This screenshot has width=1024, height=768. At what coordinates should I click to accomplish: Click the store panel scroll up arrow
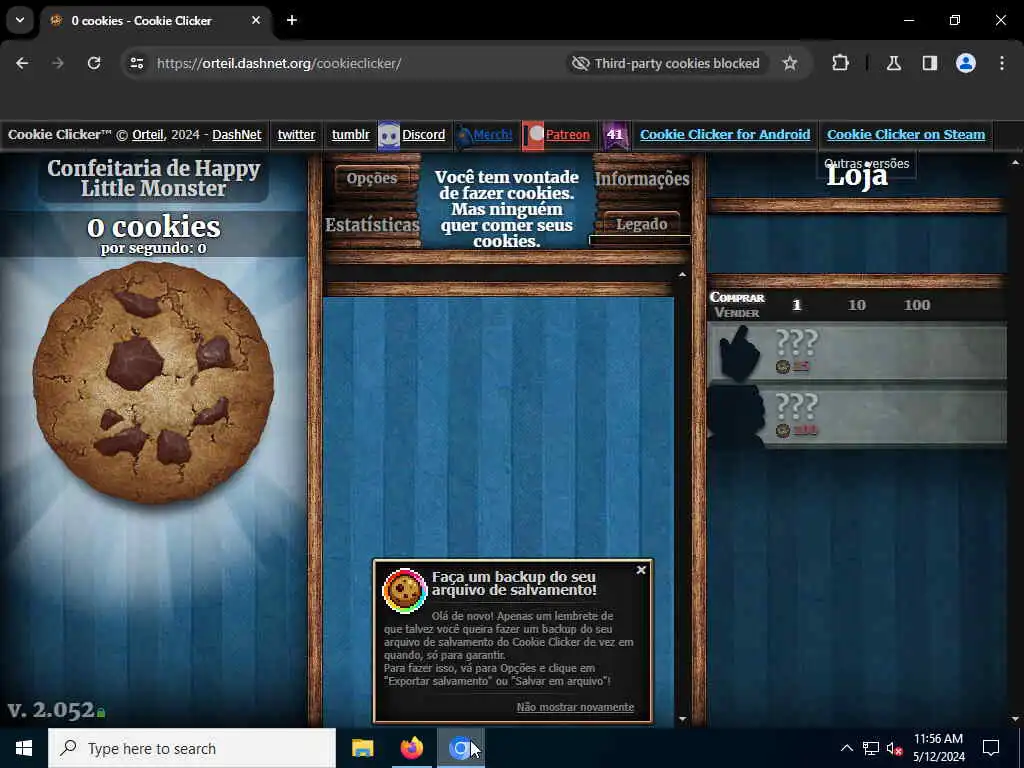click(x=1015, y=162)
